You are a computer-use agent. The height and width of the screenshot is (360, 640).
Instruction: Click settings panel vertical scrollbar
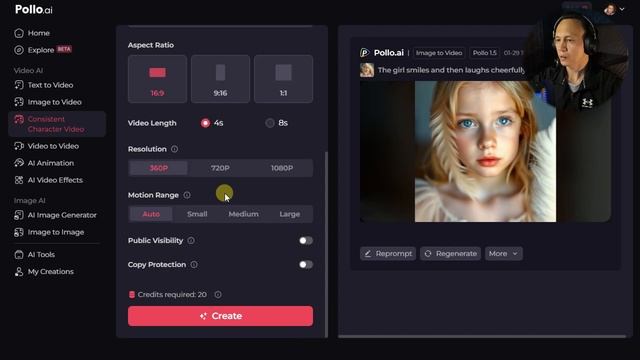[x=326, y=244]
